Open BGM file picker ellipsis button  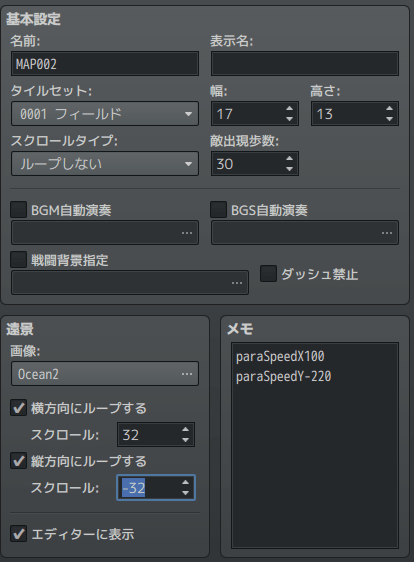(x=187, y=233)
